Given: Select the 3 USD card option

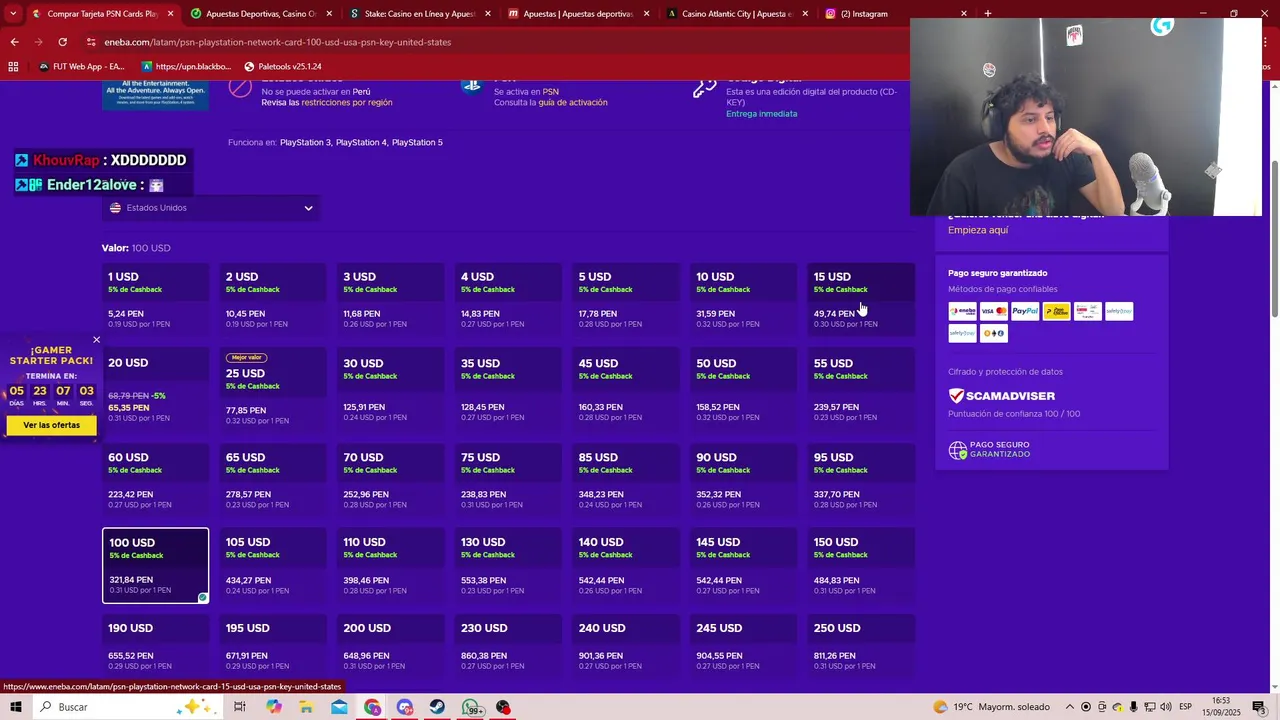Looking at the screenshot, I should pos(391,299).
